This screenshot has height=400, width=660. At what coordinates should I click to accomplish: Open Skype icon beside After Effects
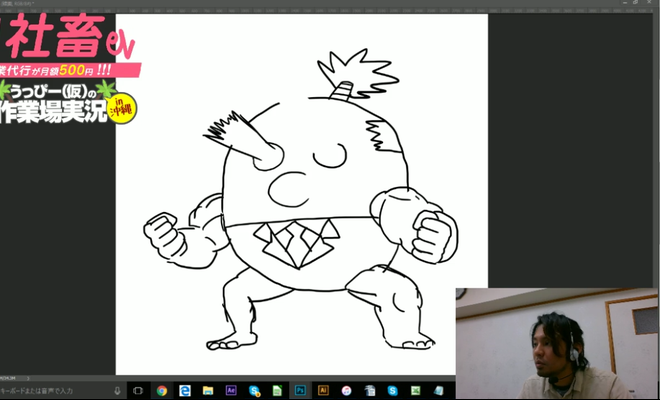pyautogui.click(x=254, y=390)
